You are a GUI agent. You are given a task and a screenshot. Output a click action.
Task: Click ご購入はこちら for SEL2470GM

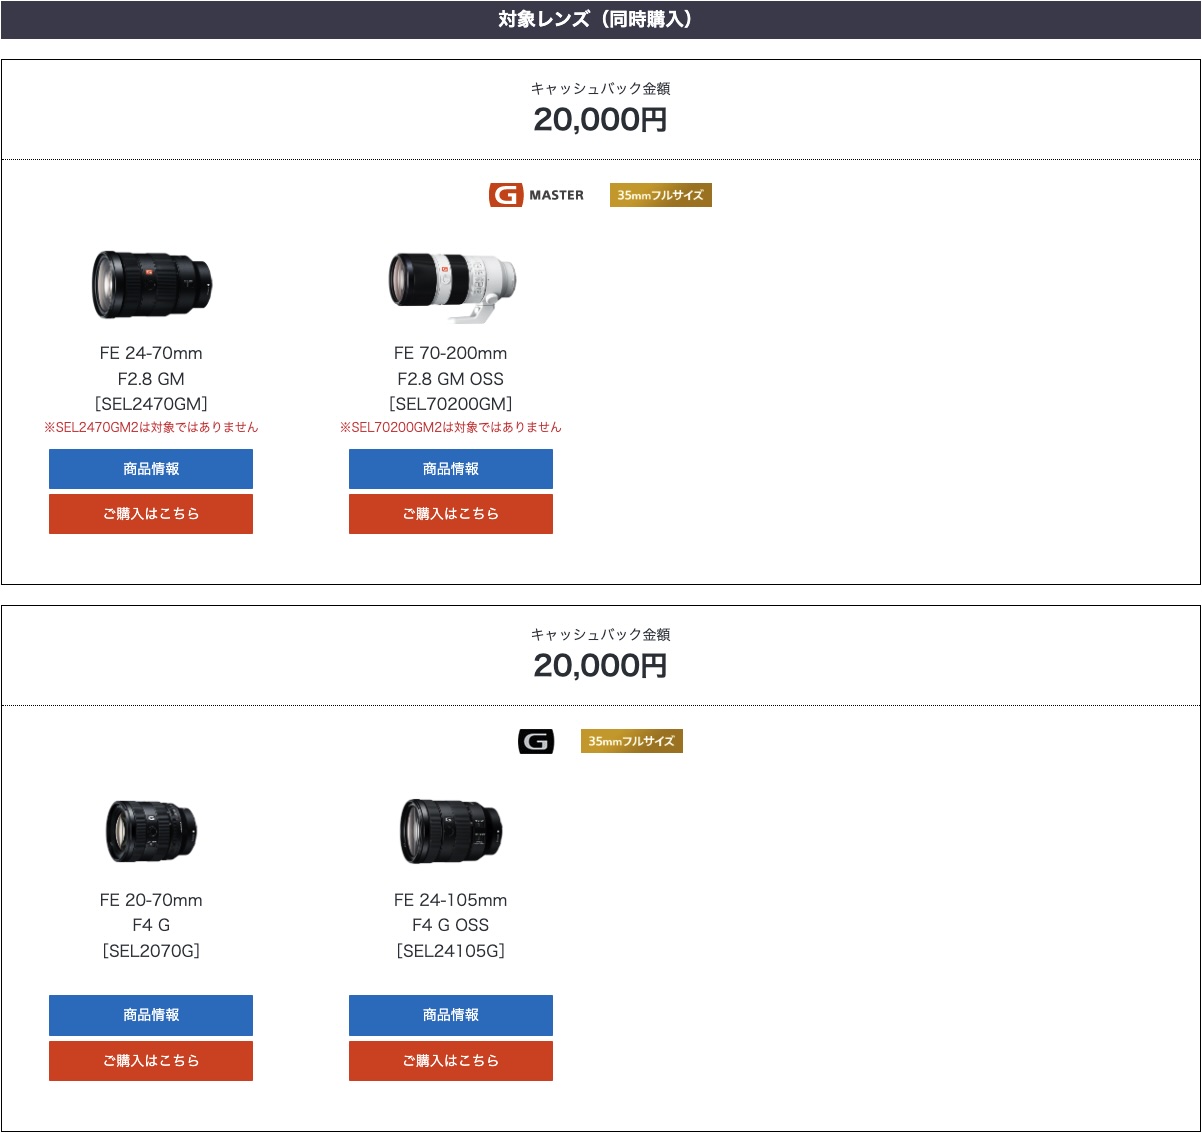(x=151, y=514)
